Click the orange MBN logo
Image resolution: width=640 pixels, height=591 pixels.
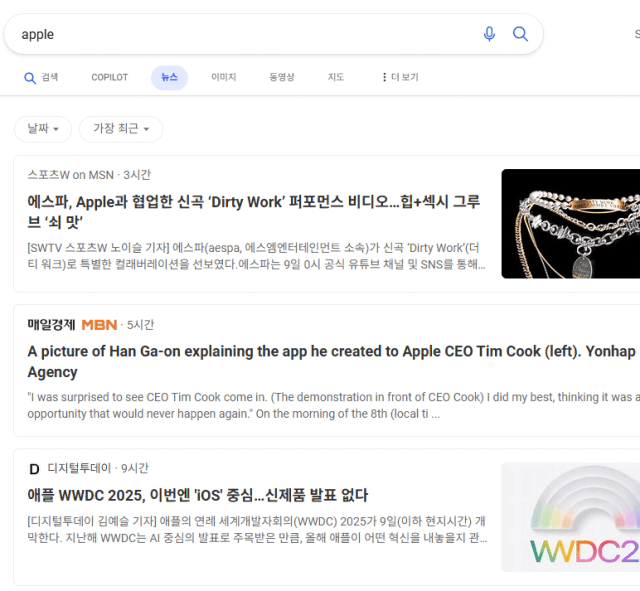(99, 325)
